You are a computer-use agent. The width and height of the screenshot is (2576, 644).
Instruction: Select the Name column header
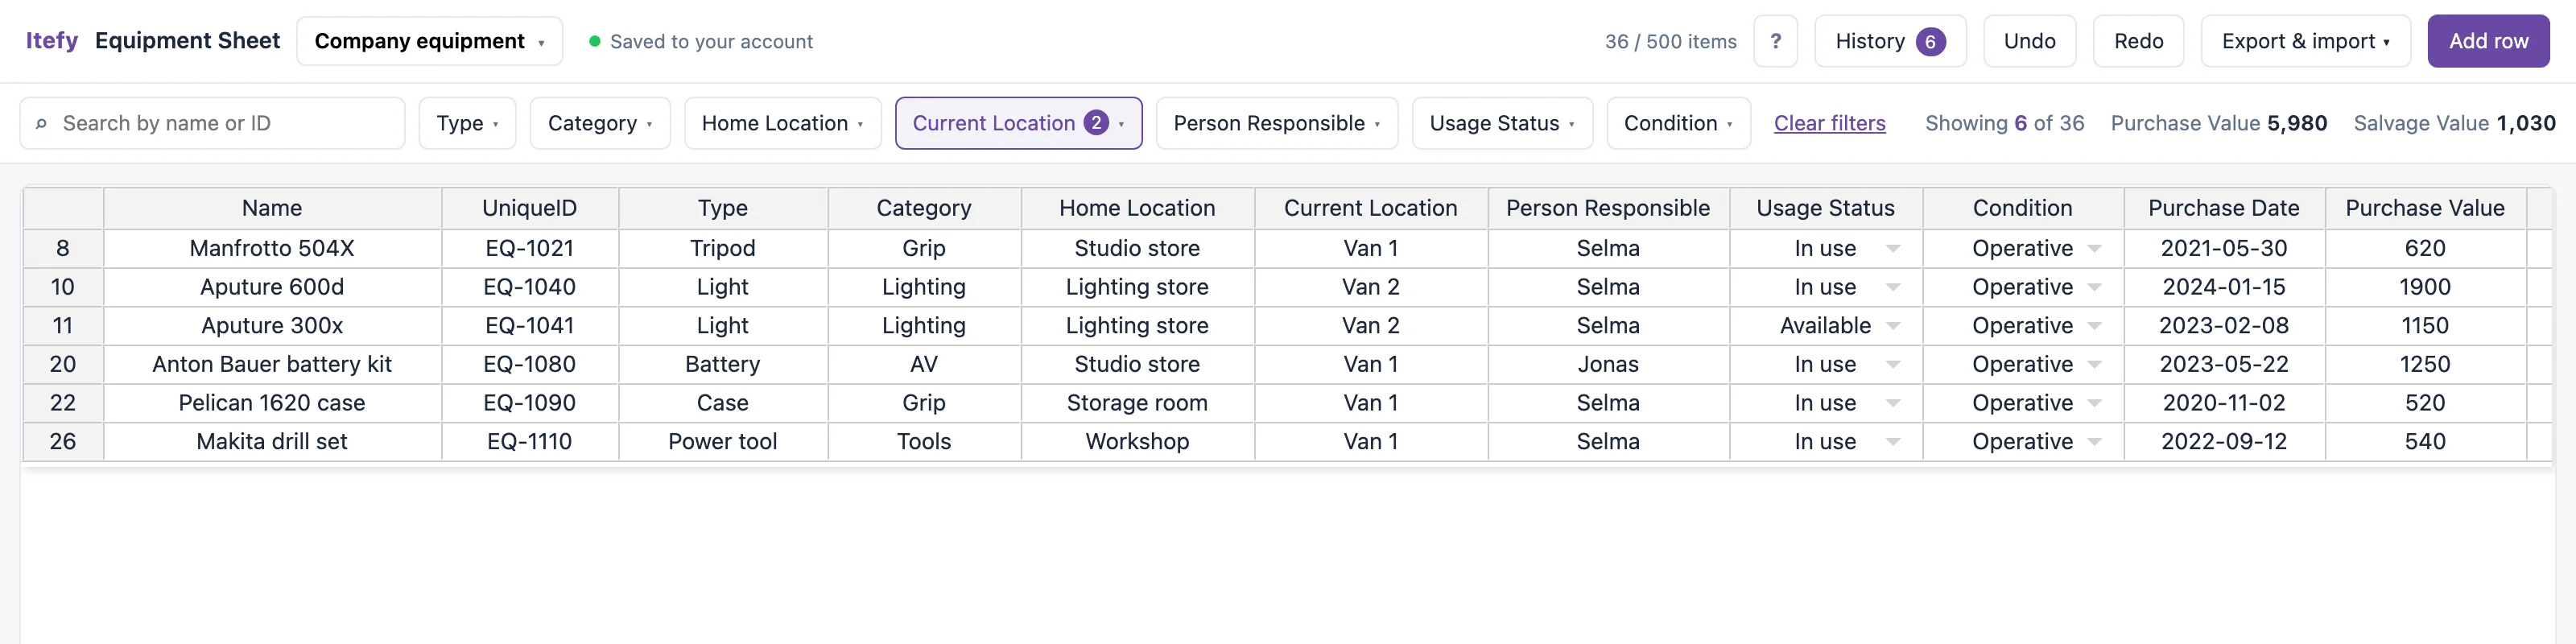[x=272, y=208]
